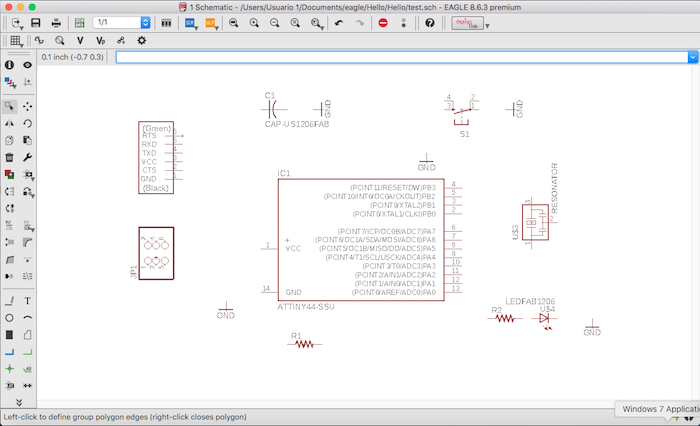
Task: Choose the Circle tool
Action: (x=9, y=318)
